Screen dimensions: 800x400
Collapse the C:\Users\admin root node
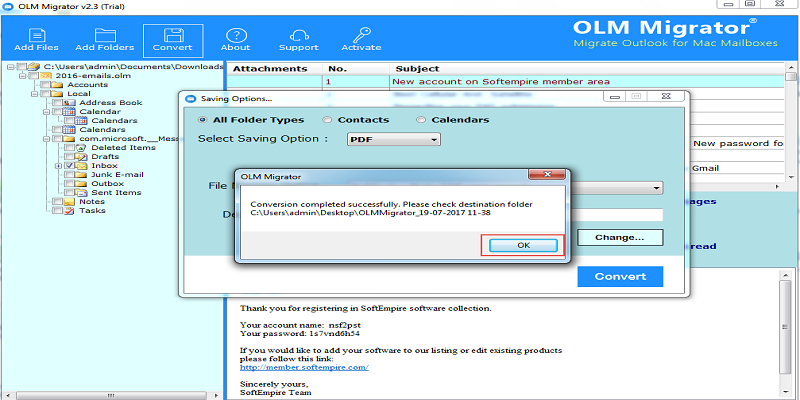[10, 67]
